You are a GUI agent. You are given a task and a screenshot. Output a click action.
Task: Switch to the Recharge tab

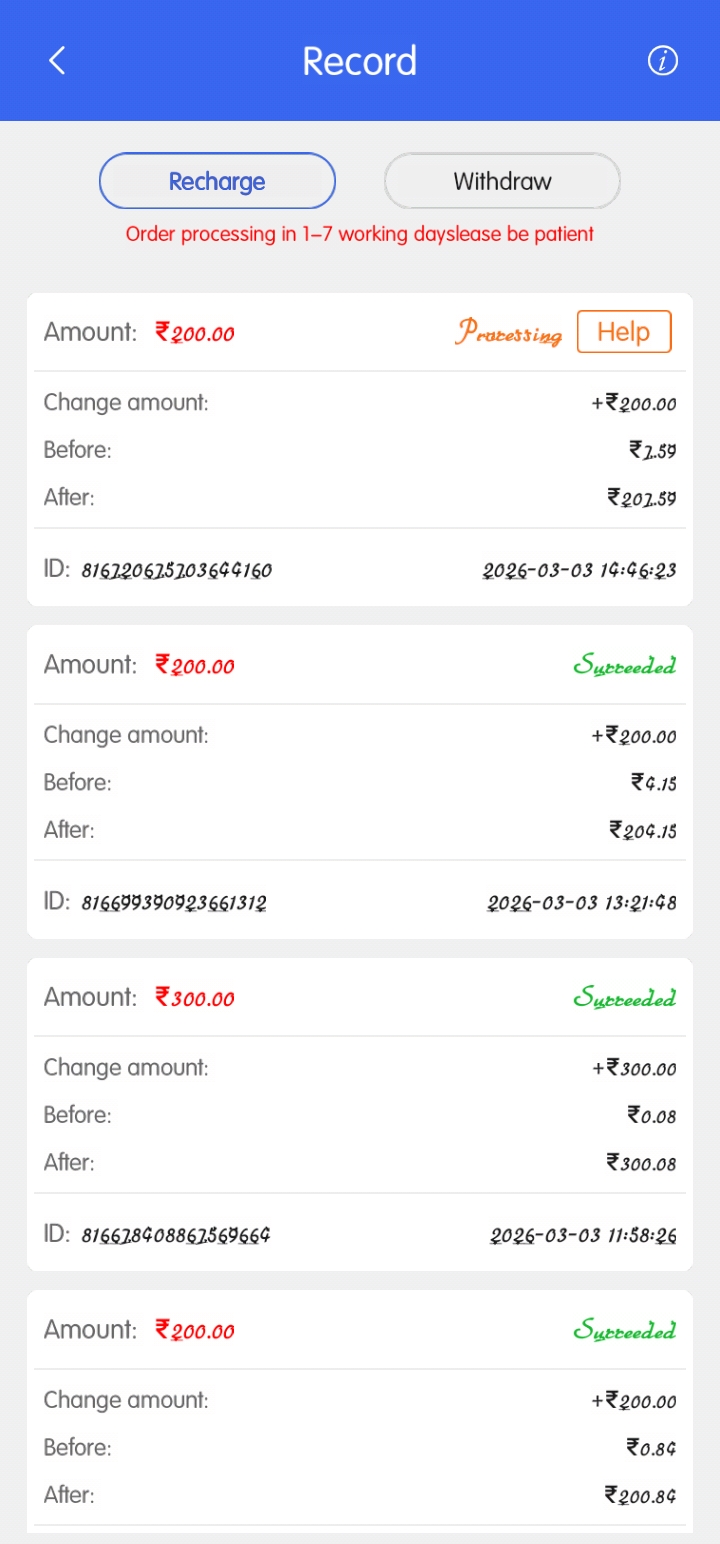click(x=217, y=181)
